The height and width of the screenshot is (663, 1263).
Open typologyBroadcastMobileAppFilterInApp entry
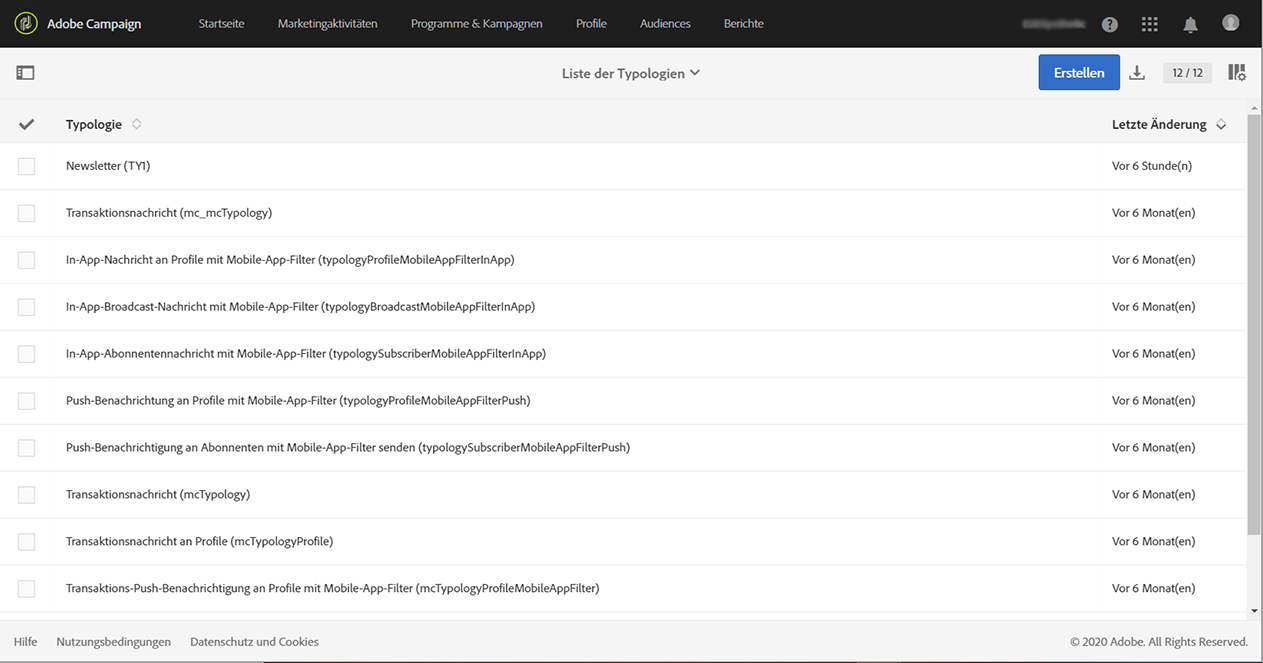(300, 307)
